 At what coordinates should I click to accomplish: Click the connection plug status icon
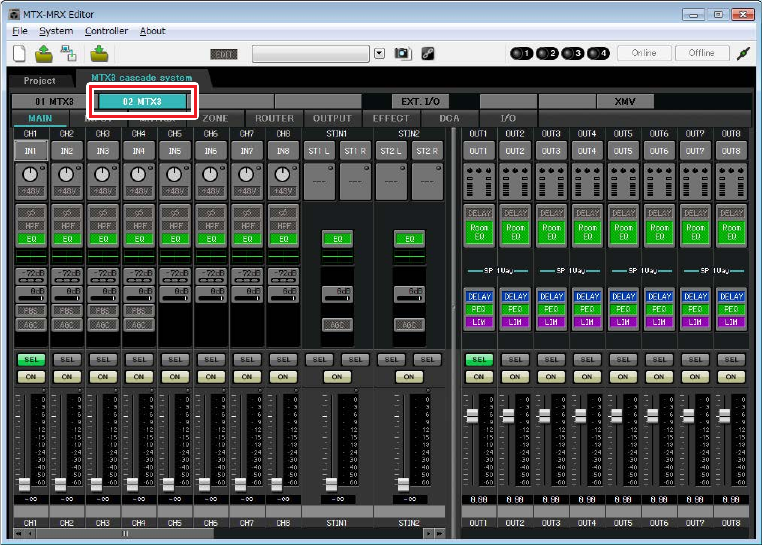point(744,53)
